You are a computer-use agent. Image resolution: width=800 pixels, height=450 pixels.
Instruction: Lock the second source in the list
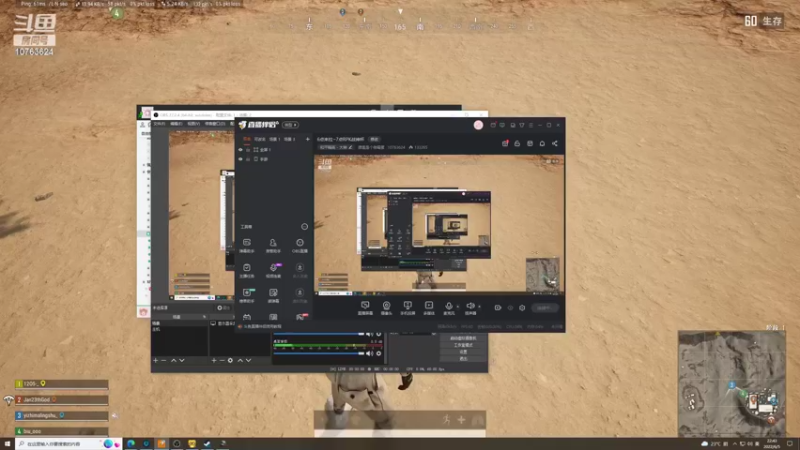(248, 159)
